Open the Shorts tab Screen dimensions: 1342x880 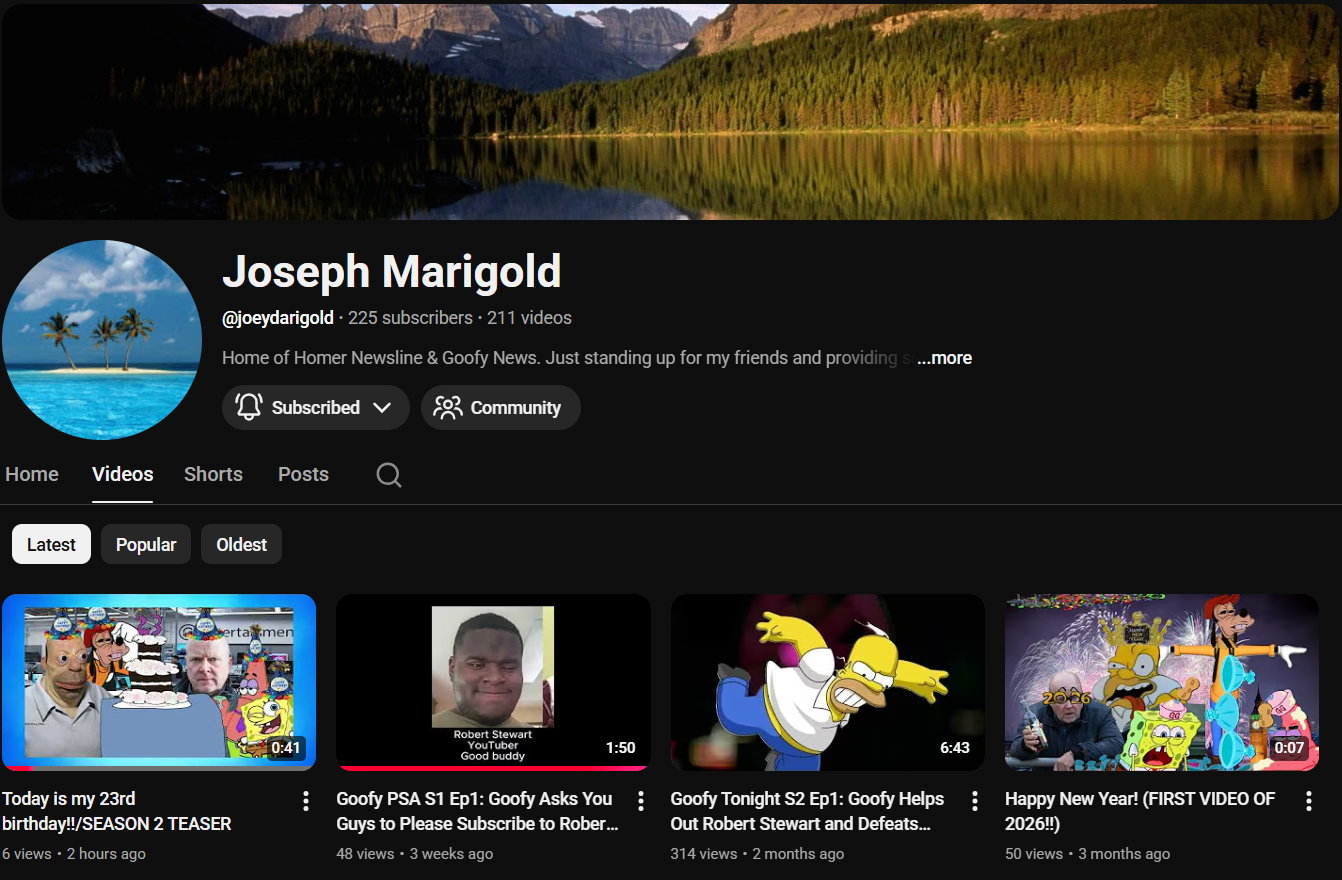[213, 474]
